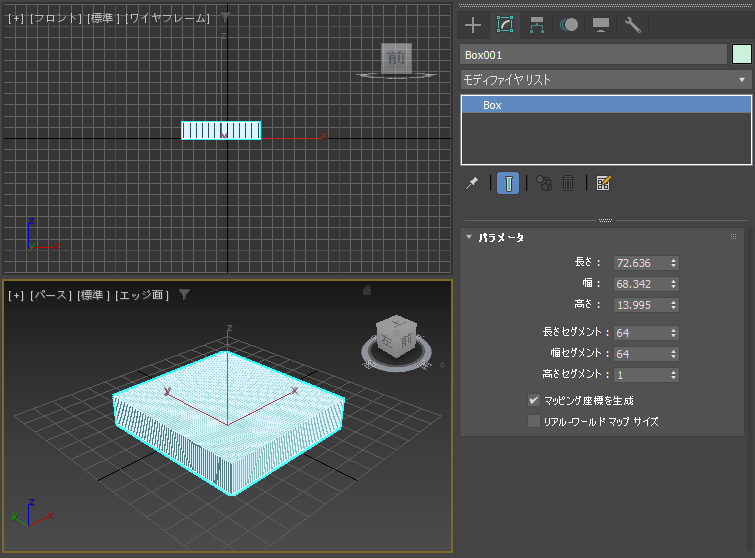Open [標準] menu in front viewport
The width and height of the screenshot is (755, 558).
[x=104, y=18]
